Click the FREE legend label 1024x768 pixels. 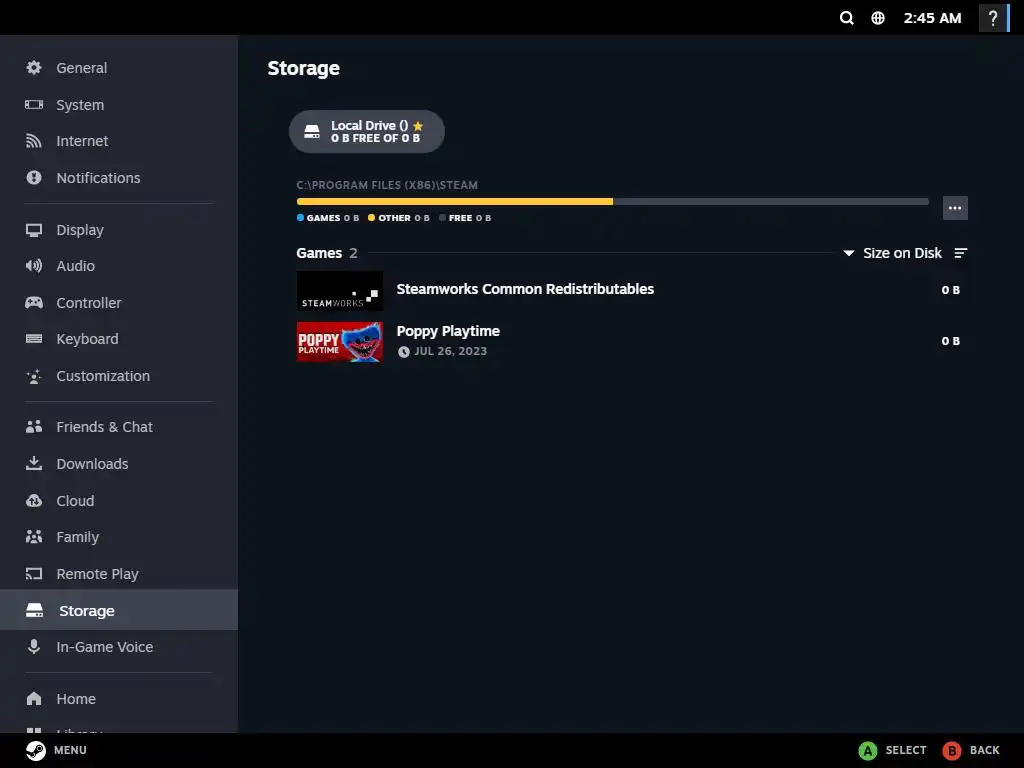(460, 218)
